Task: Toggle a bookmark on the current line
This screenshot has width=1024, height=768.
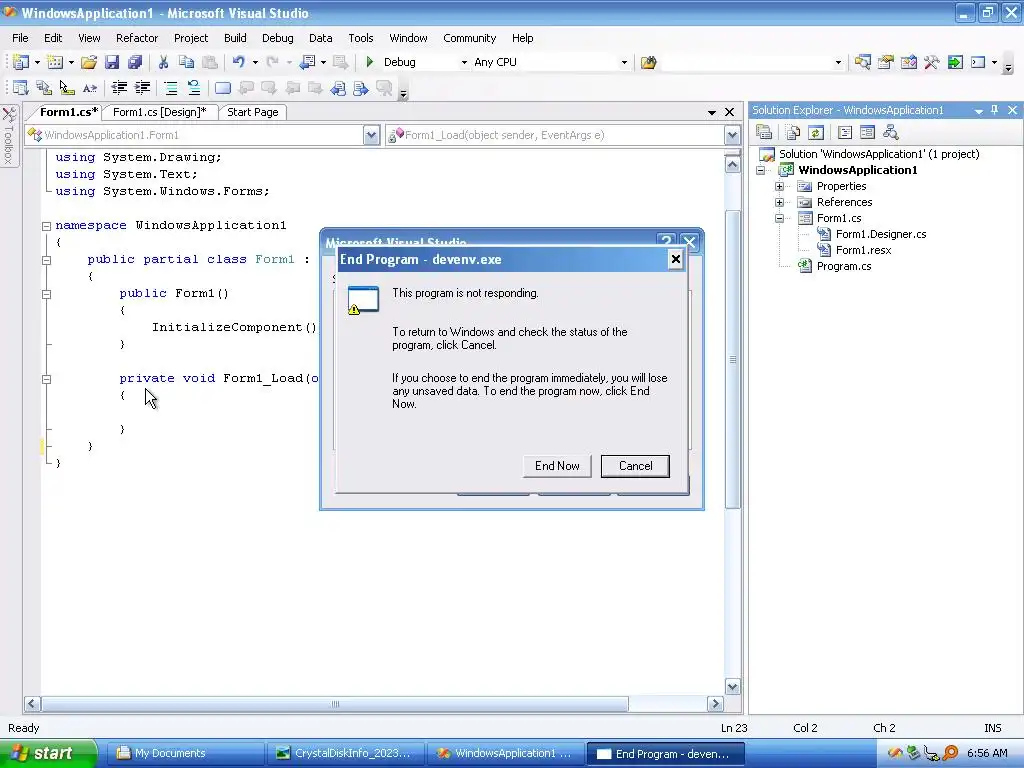Action: pyautogui.click(x=223, y=88)
